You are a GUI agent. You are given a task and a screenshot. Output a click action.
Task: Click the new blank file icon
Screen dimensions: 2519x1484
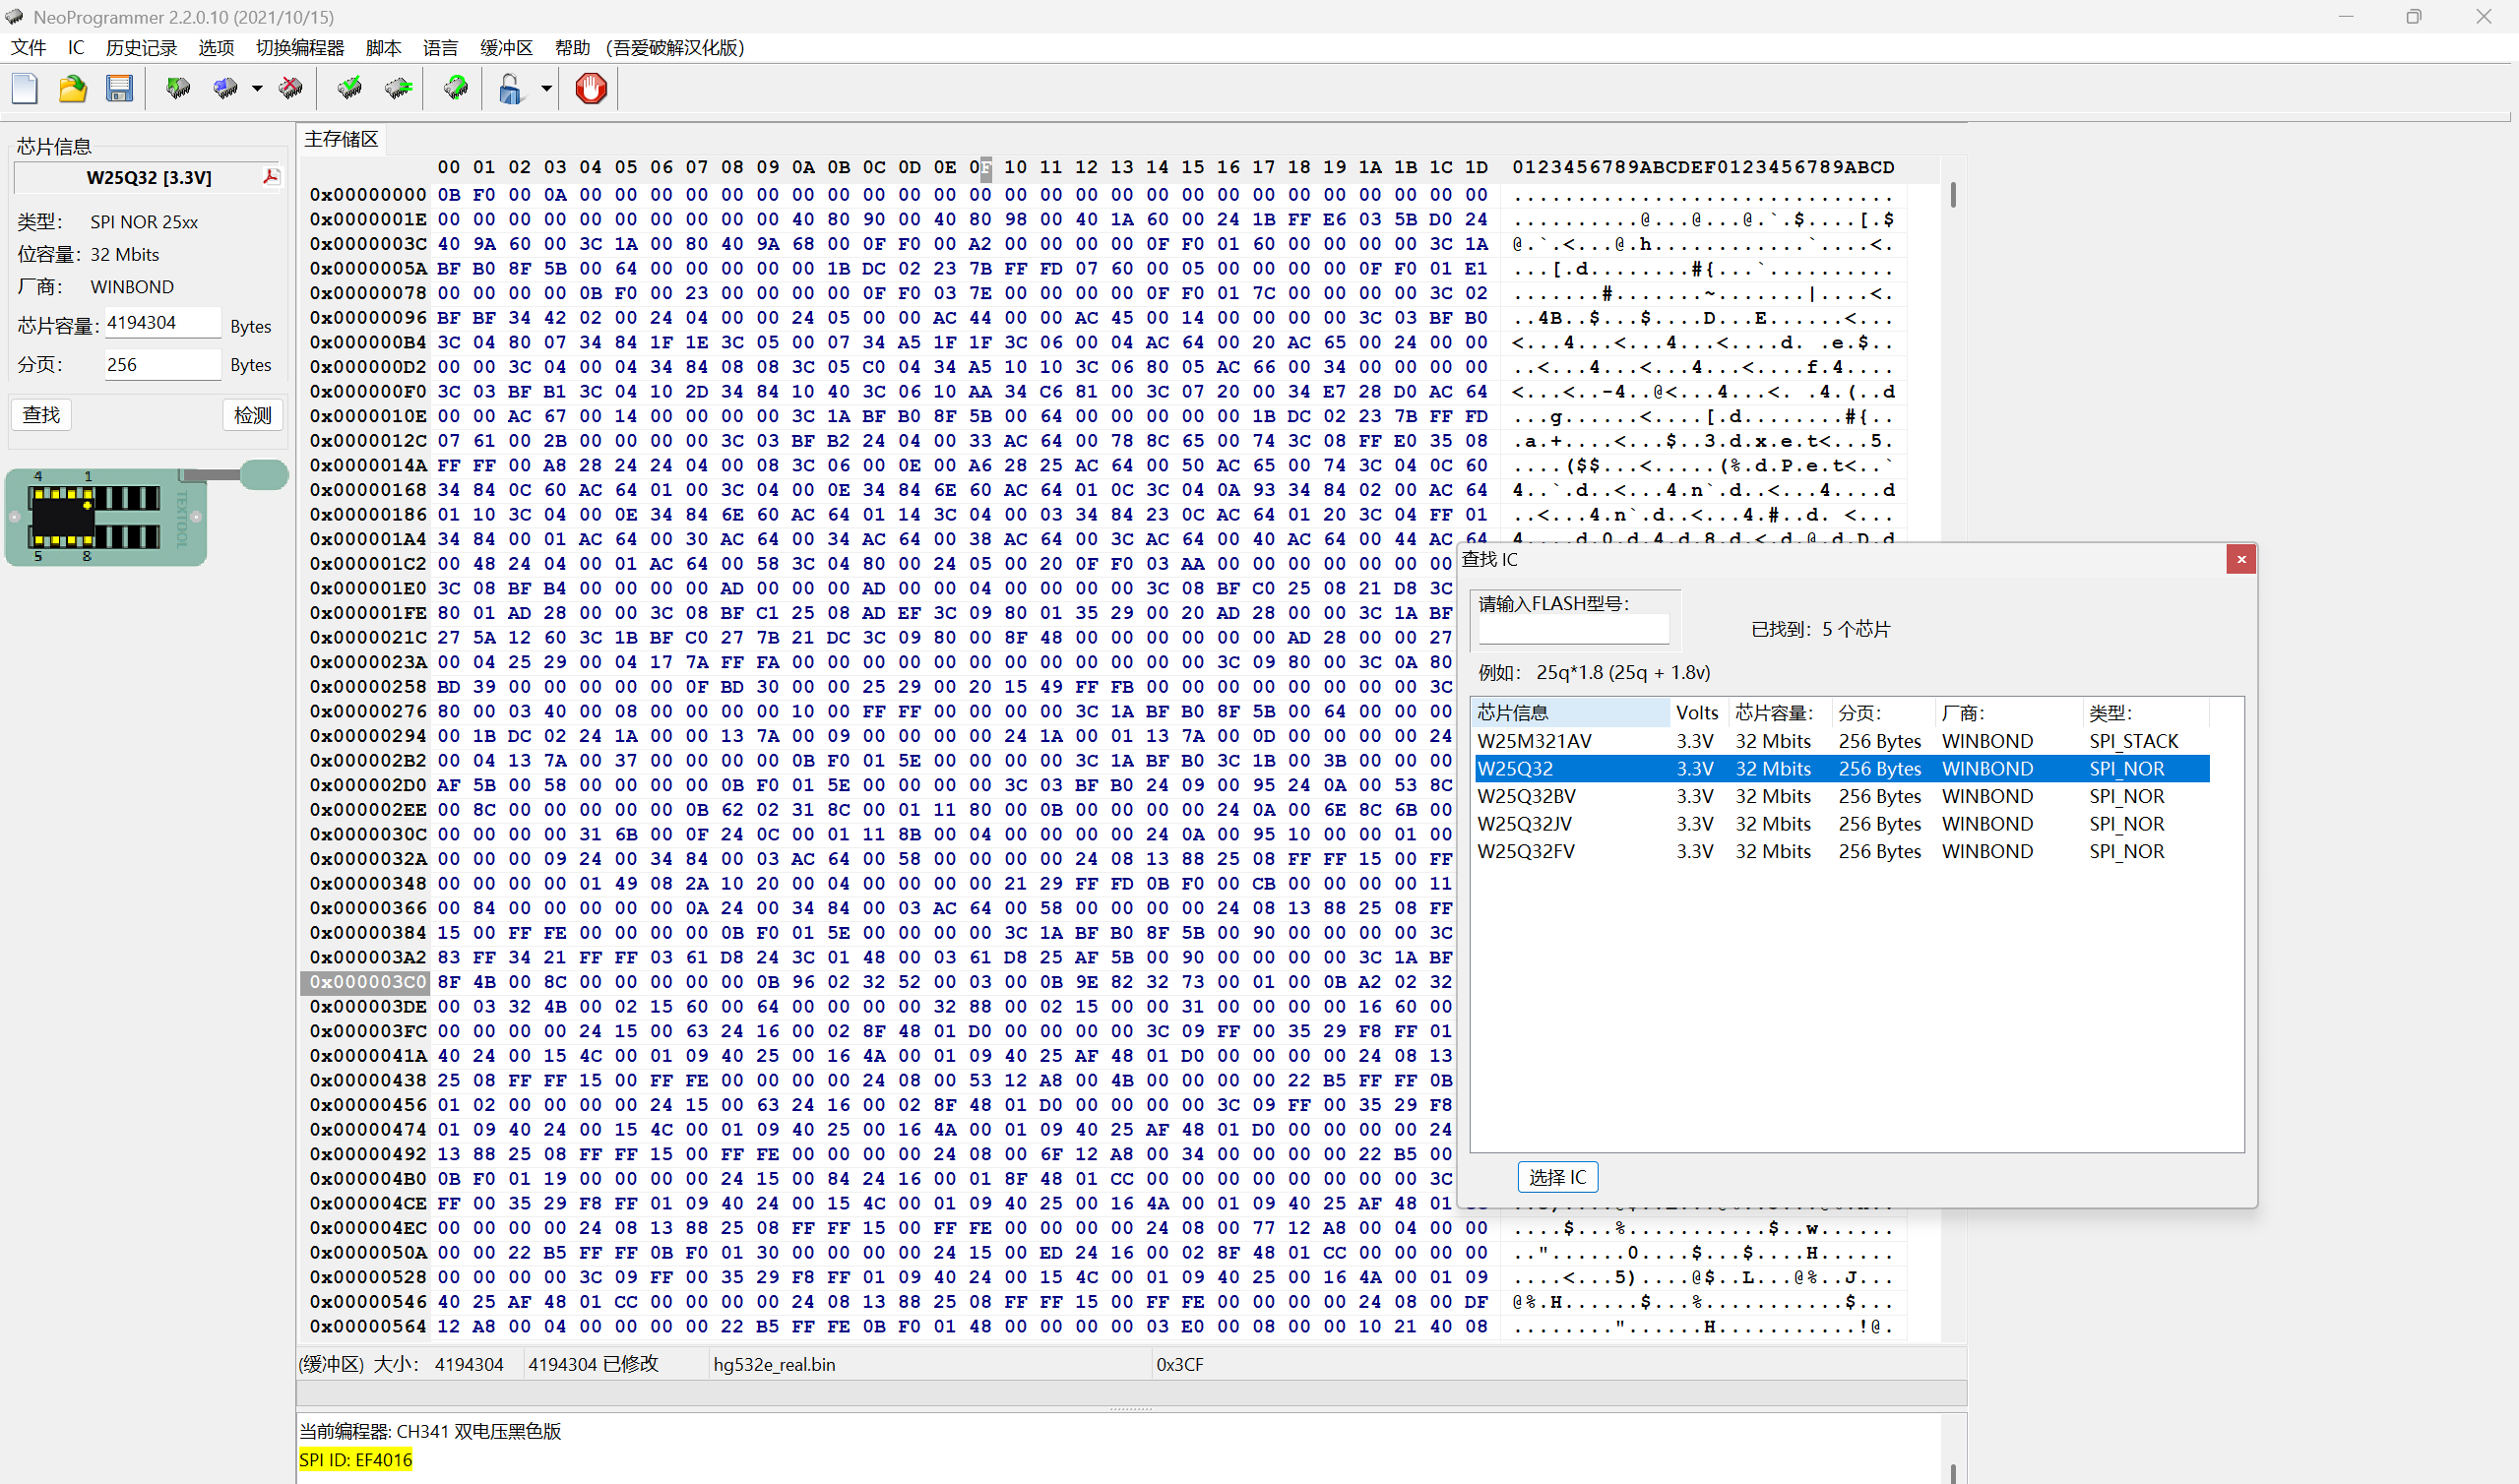pyautogui.click(x=25, y=89)
